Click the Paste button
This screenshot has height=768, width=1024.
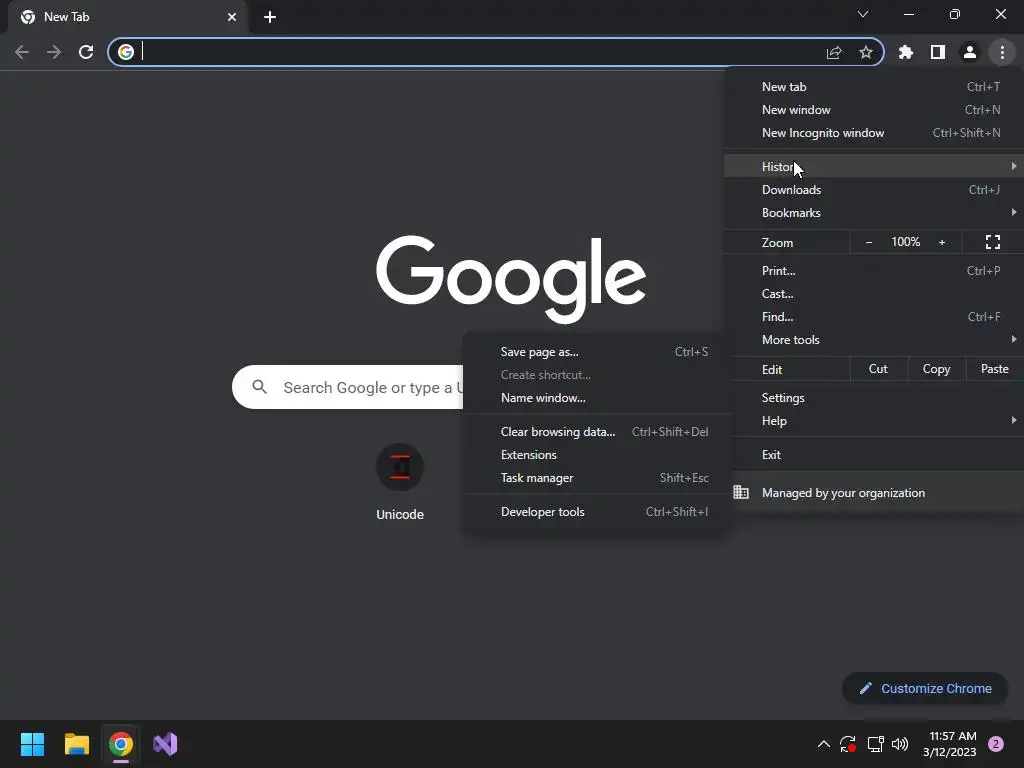click(x=995, y=369)
